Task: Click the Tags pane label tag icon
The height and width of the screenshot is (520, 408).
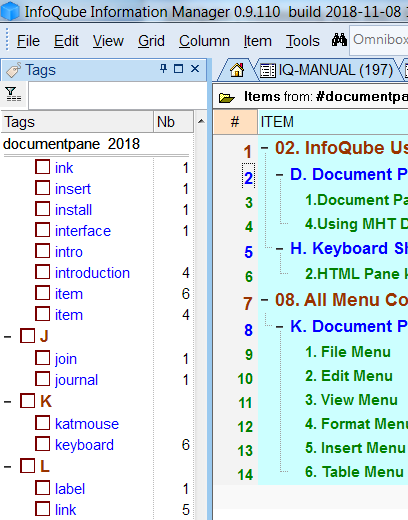Action: 13,70
